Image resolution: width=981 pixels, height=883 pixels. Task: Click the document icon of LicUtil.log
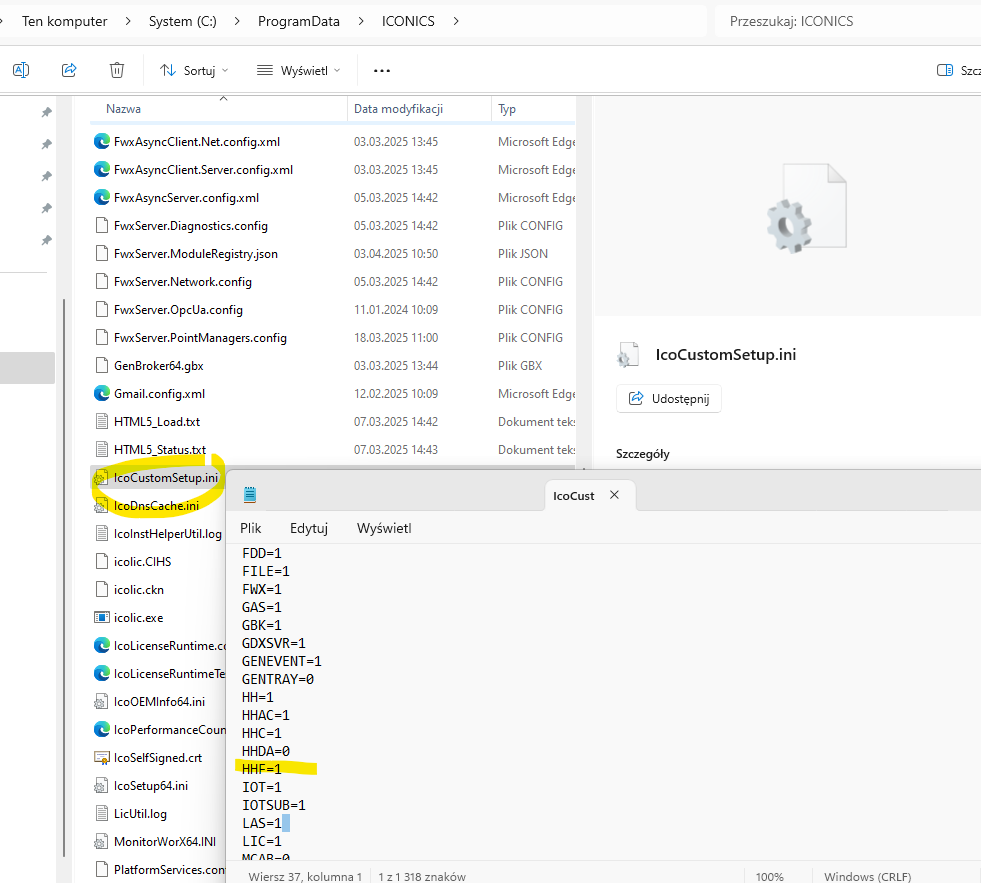click(101, 814)
